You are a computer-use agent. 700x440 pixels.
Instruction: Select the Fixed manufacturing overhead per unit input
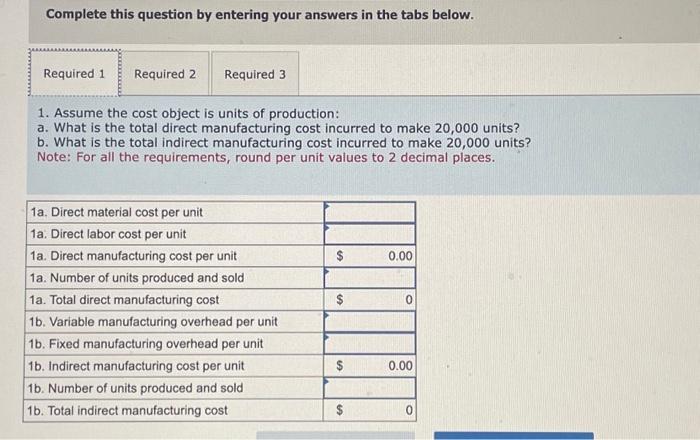coord(370,344)
